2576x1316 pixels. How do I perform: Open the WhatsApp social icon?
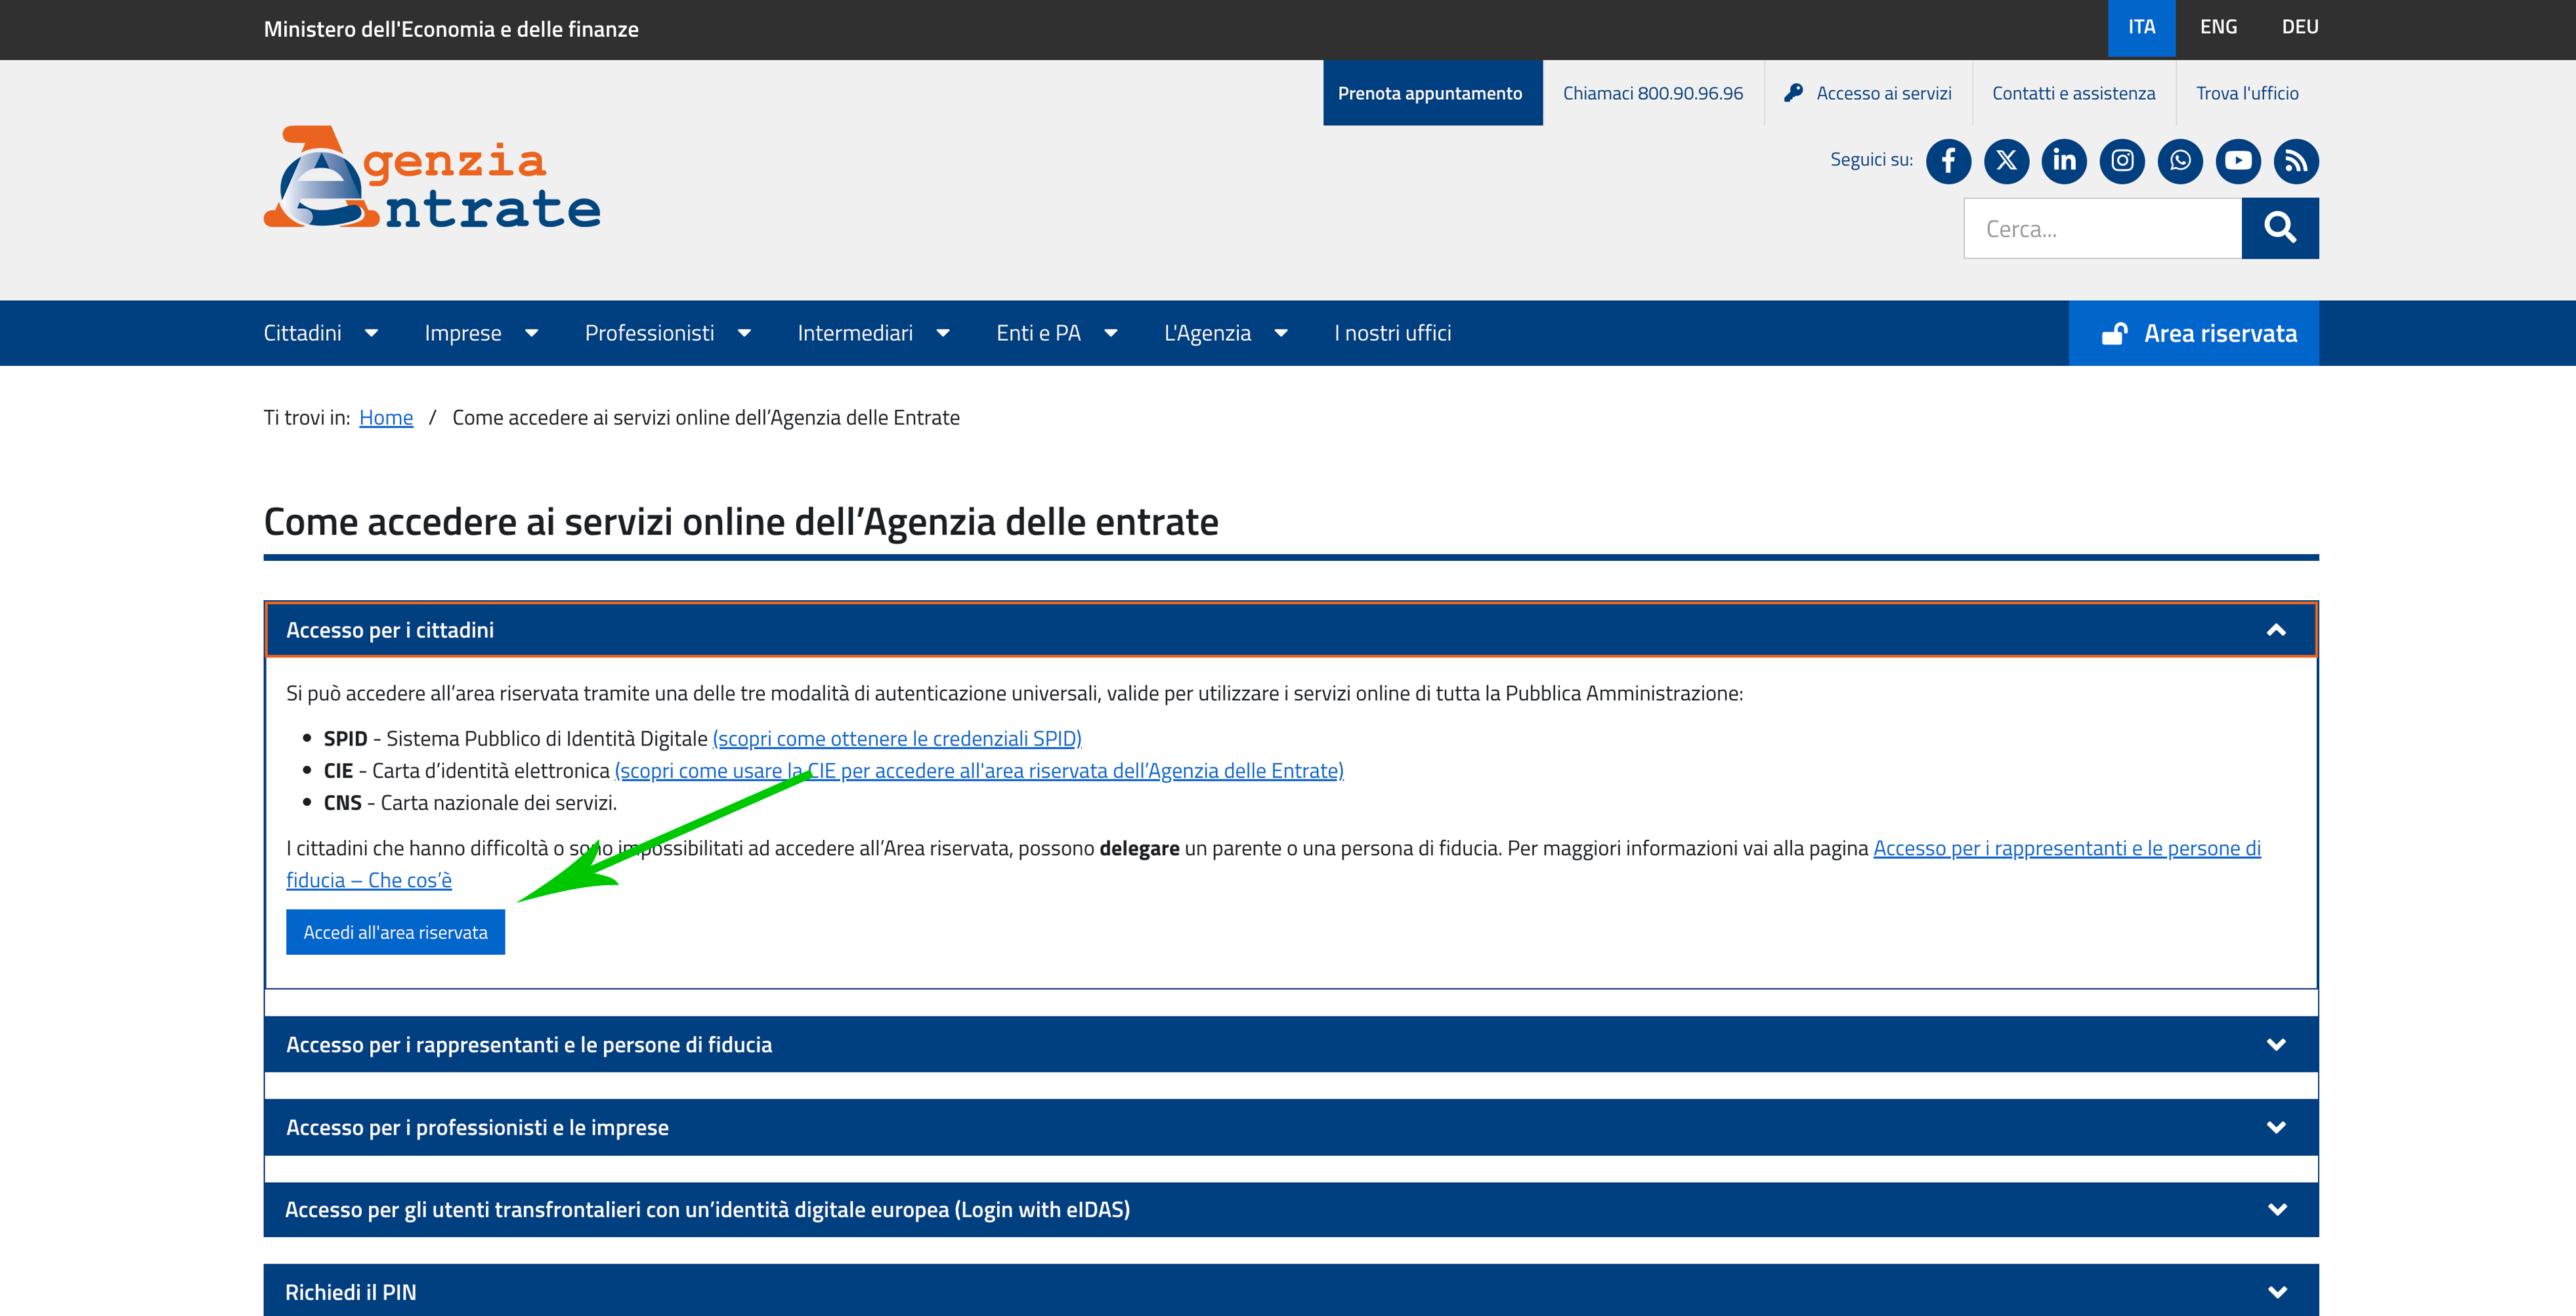point(2180,161)
